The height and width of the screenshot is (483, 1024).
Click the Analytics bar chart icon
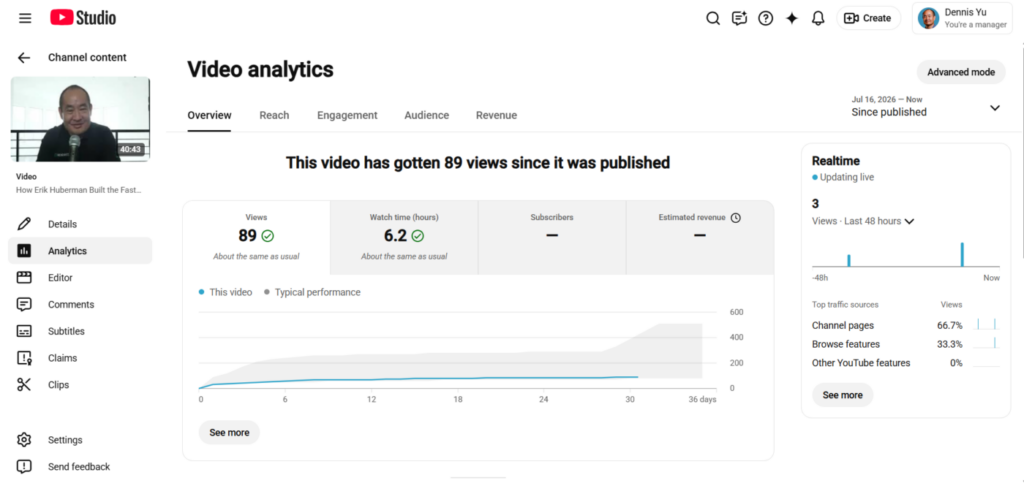click(x=24, y=251)
